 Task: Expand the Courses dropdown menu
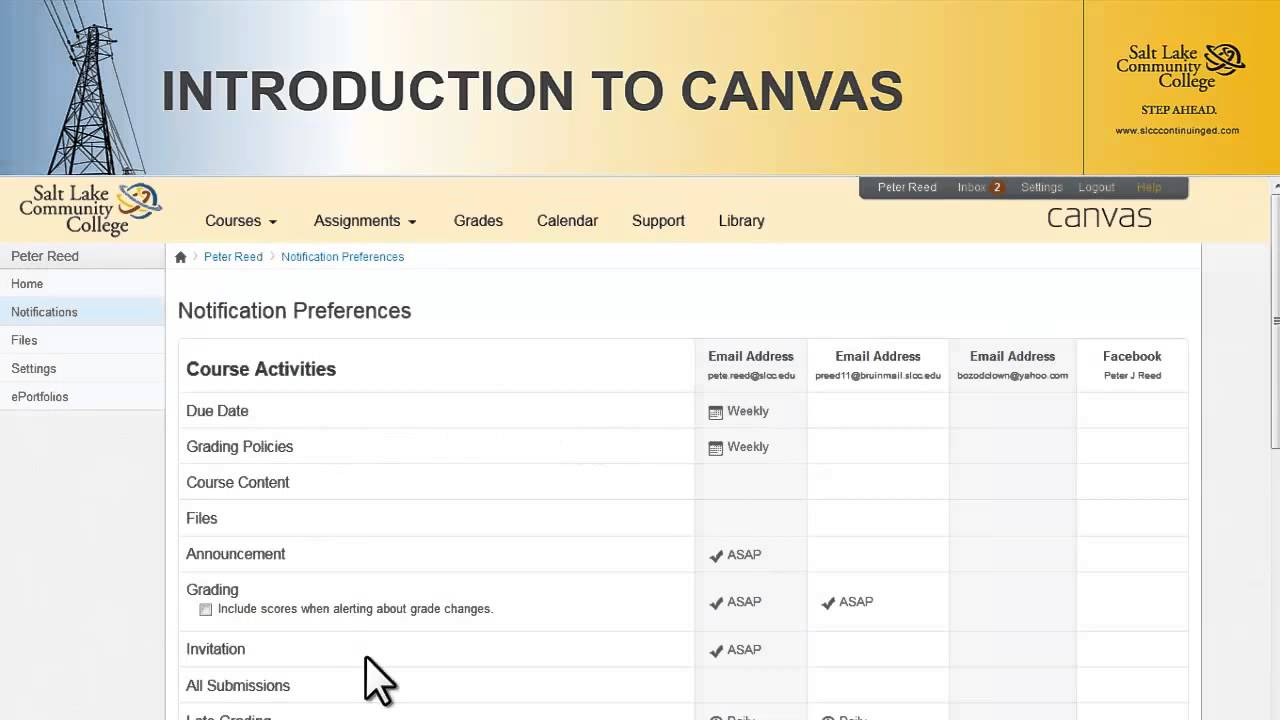tap(241, 221)
